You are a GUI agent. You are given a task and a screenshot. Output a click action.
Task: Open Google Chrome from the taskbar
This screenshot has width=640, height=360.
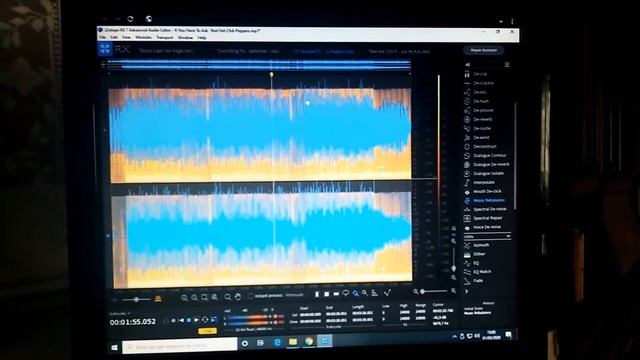[x=309, y=341]
